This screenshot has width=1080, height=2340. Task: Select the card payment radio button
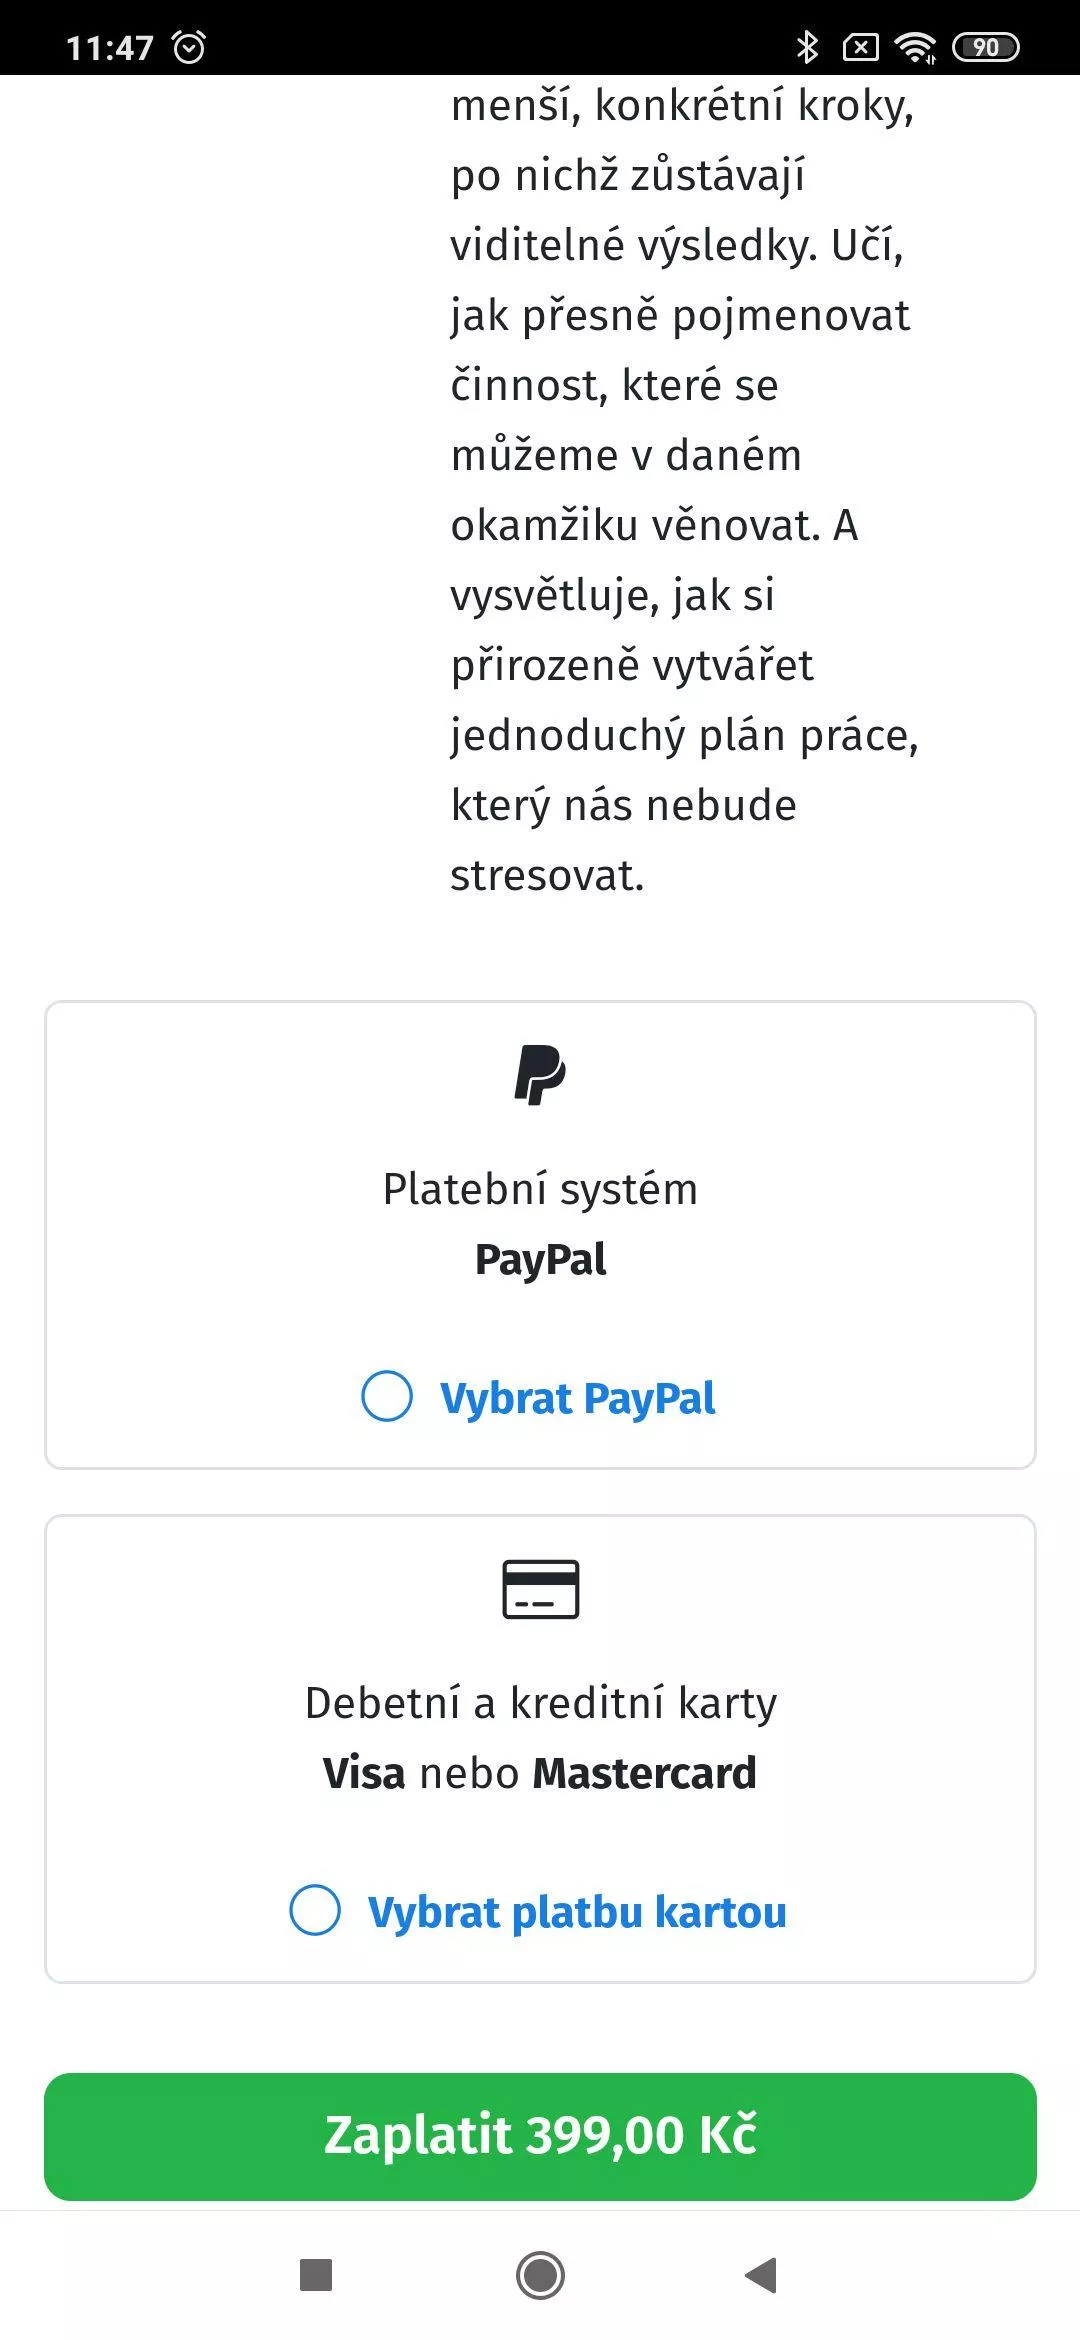[315, 1910]
